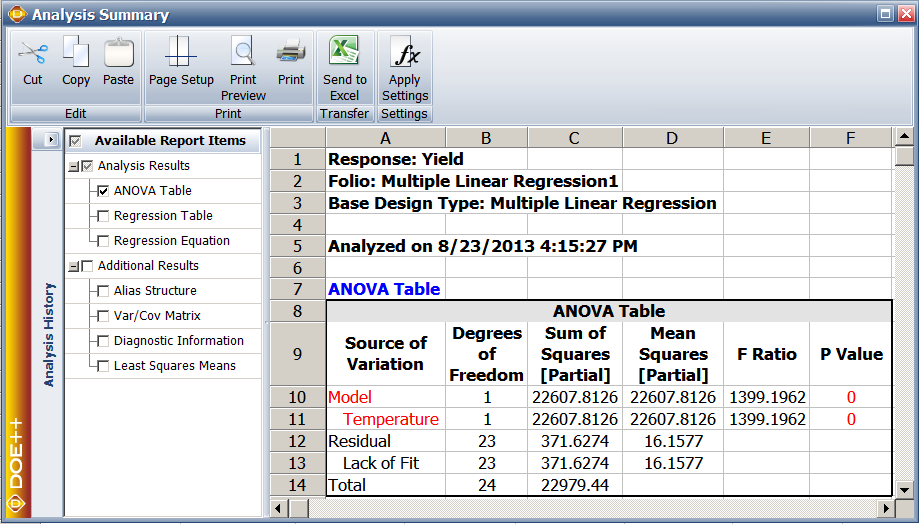Collapse the Analysis Results tree node
The height and width of the screenshot is (524, 919).
click(x=73, y=166)
